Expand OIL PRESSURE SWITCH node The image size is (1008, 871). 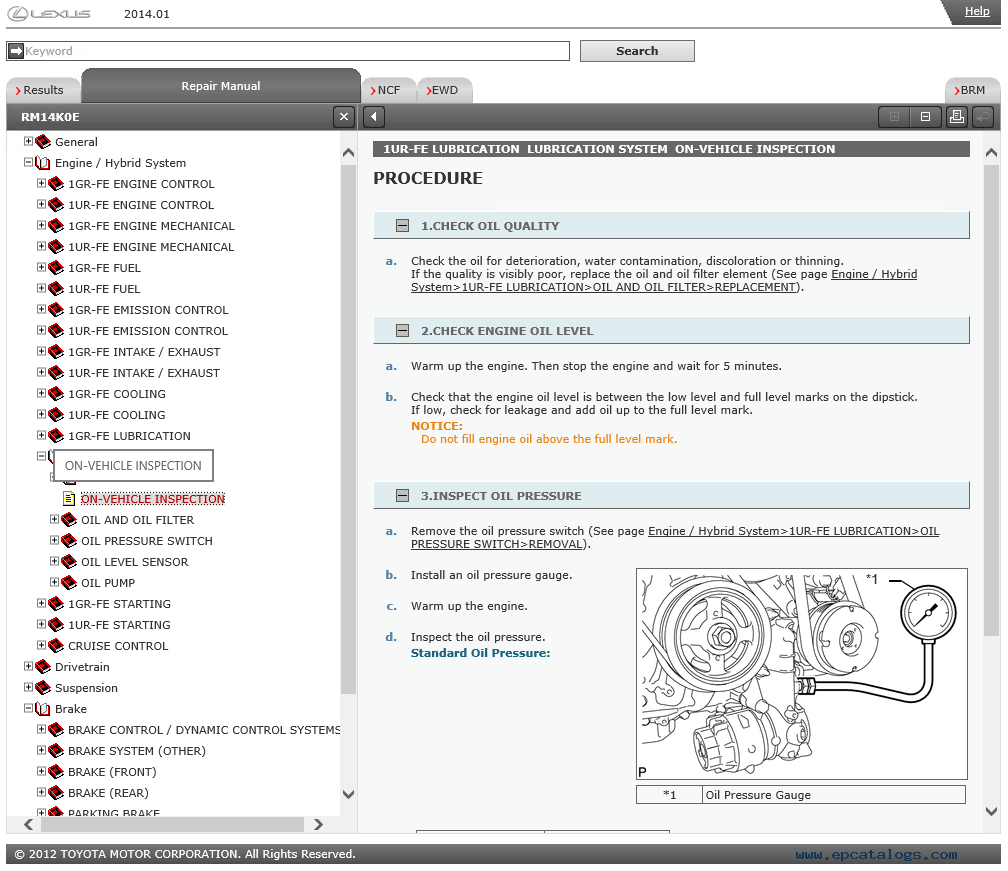54,540
